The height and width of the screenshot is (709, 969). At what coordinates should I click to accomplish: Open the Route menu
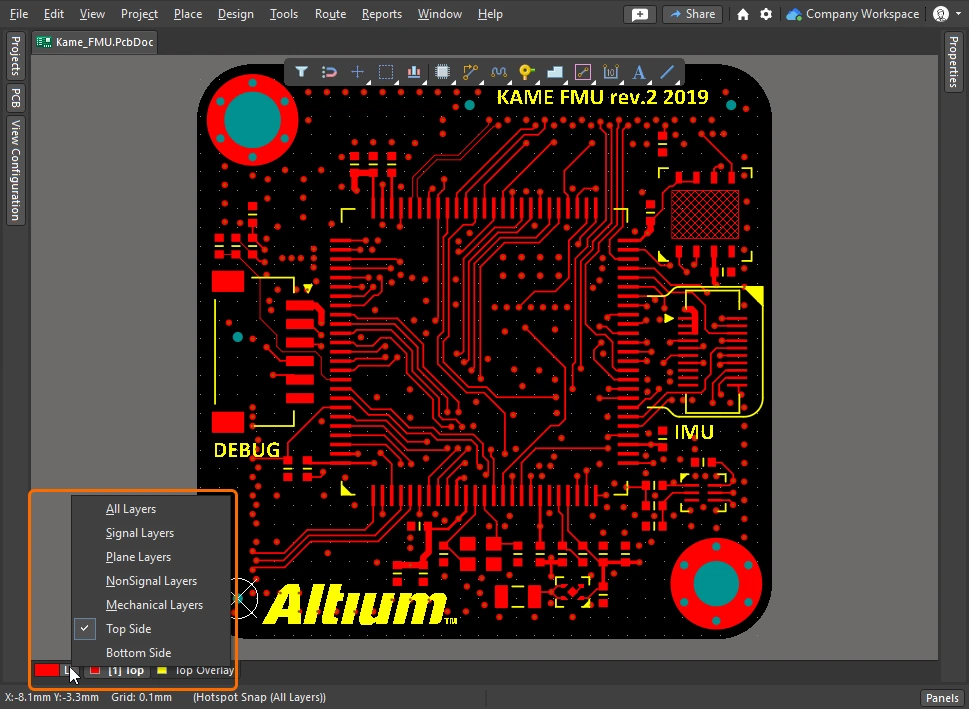[x=330, y=14]
